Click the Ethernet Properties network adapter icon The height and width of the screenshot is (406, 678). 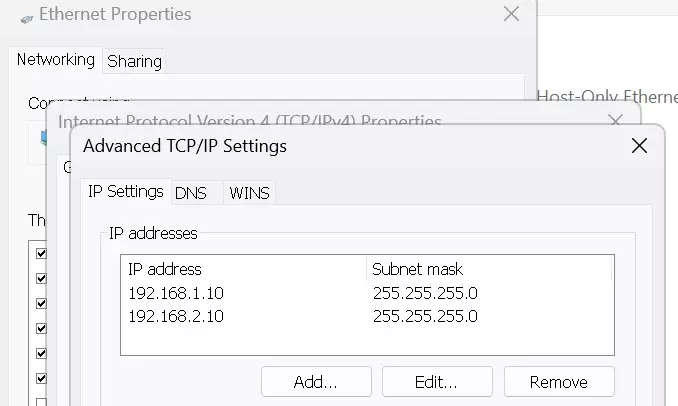click(x=27, y=19)
